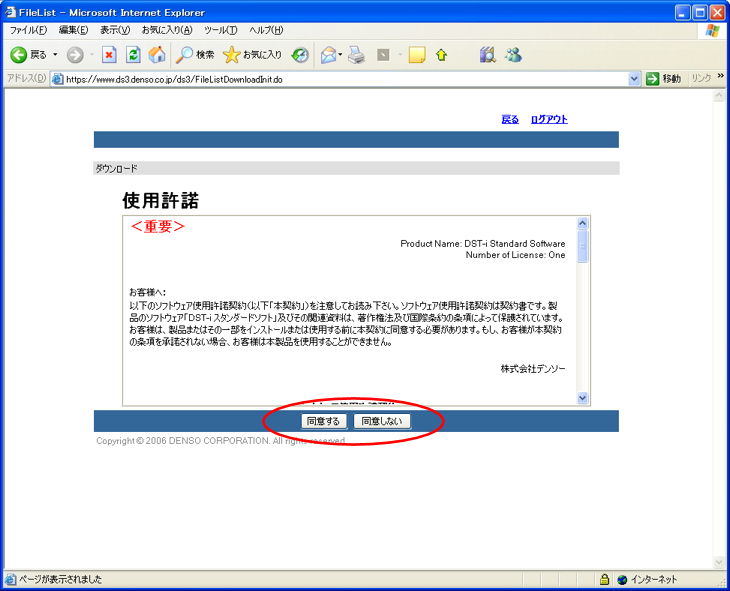Screen dimensions: 730x591
Task: Click the 使用許諾 heading
Action: coord(161,201)
